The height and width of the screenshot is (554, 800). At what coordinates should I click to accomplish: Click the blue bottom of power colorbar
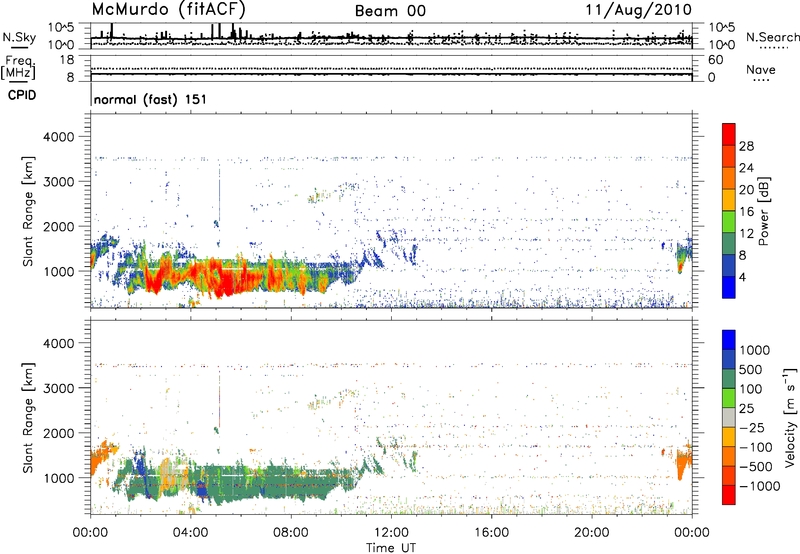click(729, 287)
